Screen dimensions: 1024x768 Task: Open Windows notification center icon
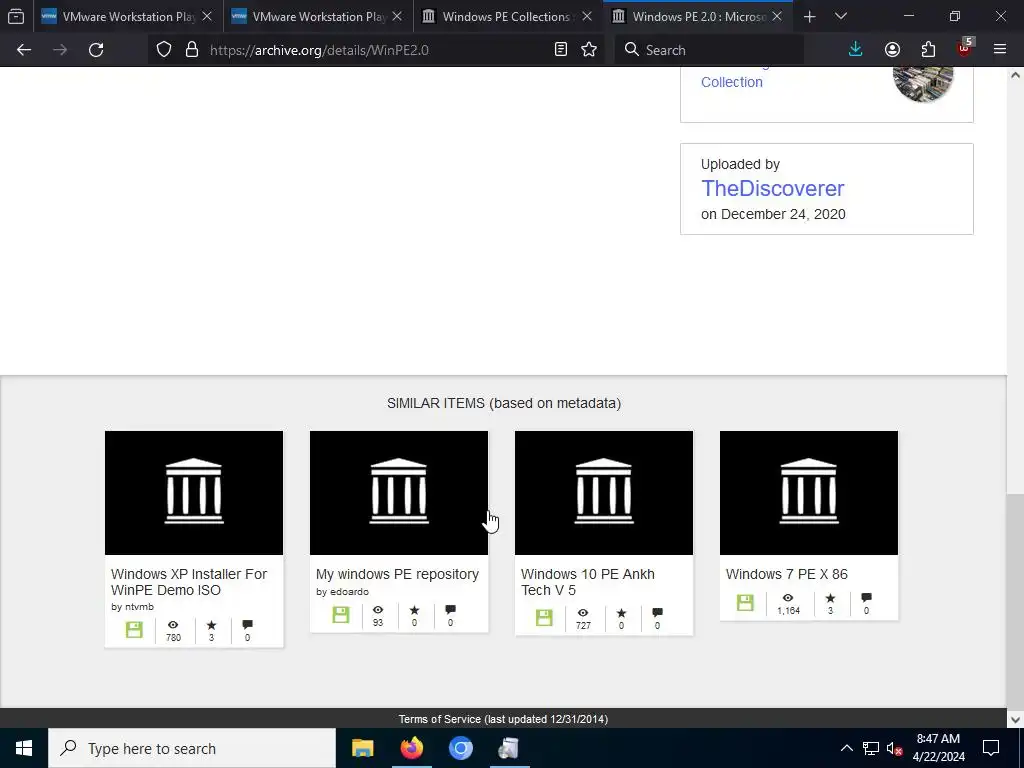pyautogui.click(x=991, y=748)
